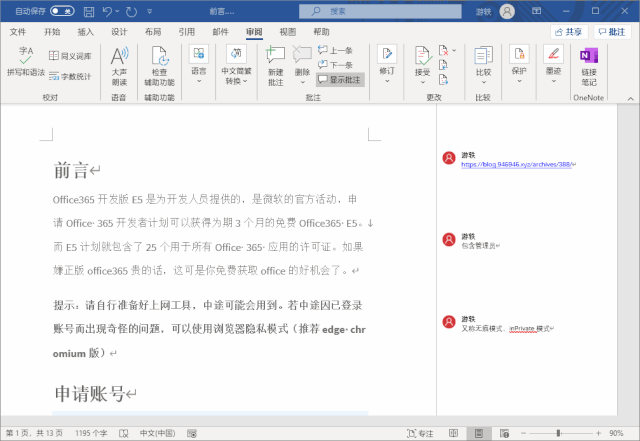This screenshot has height=441, width=640.
Task: Toggle 显示批注 show comments
Action: tap(340, 80)
